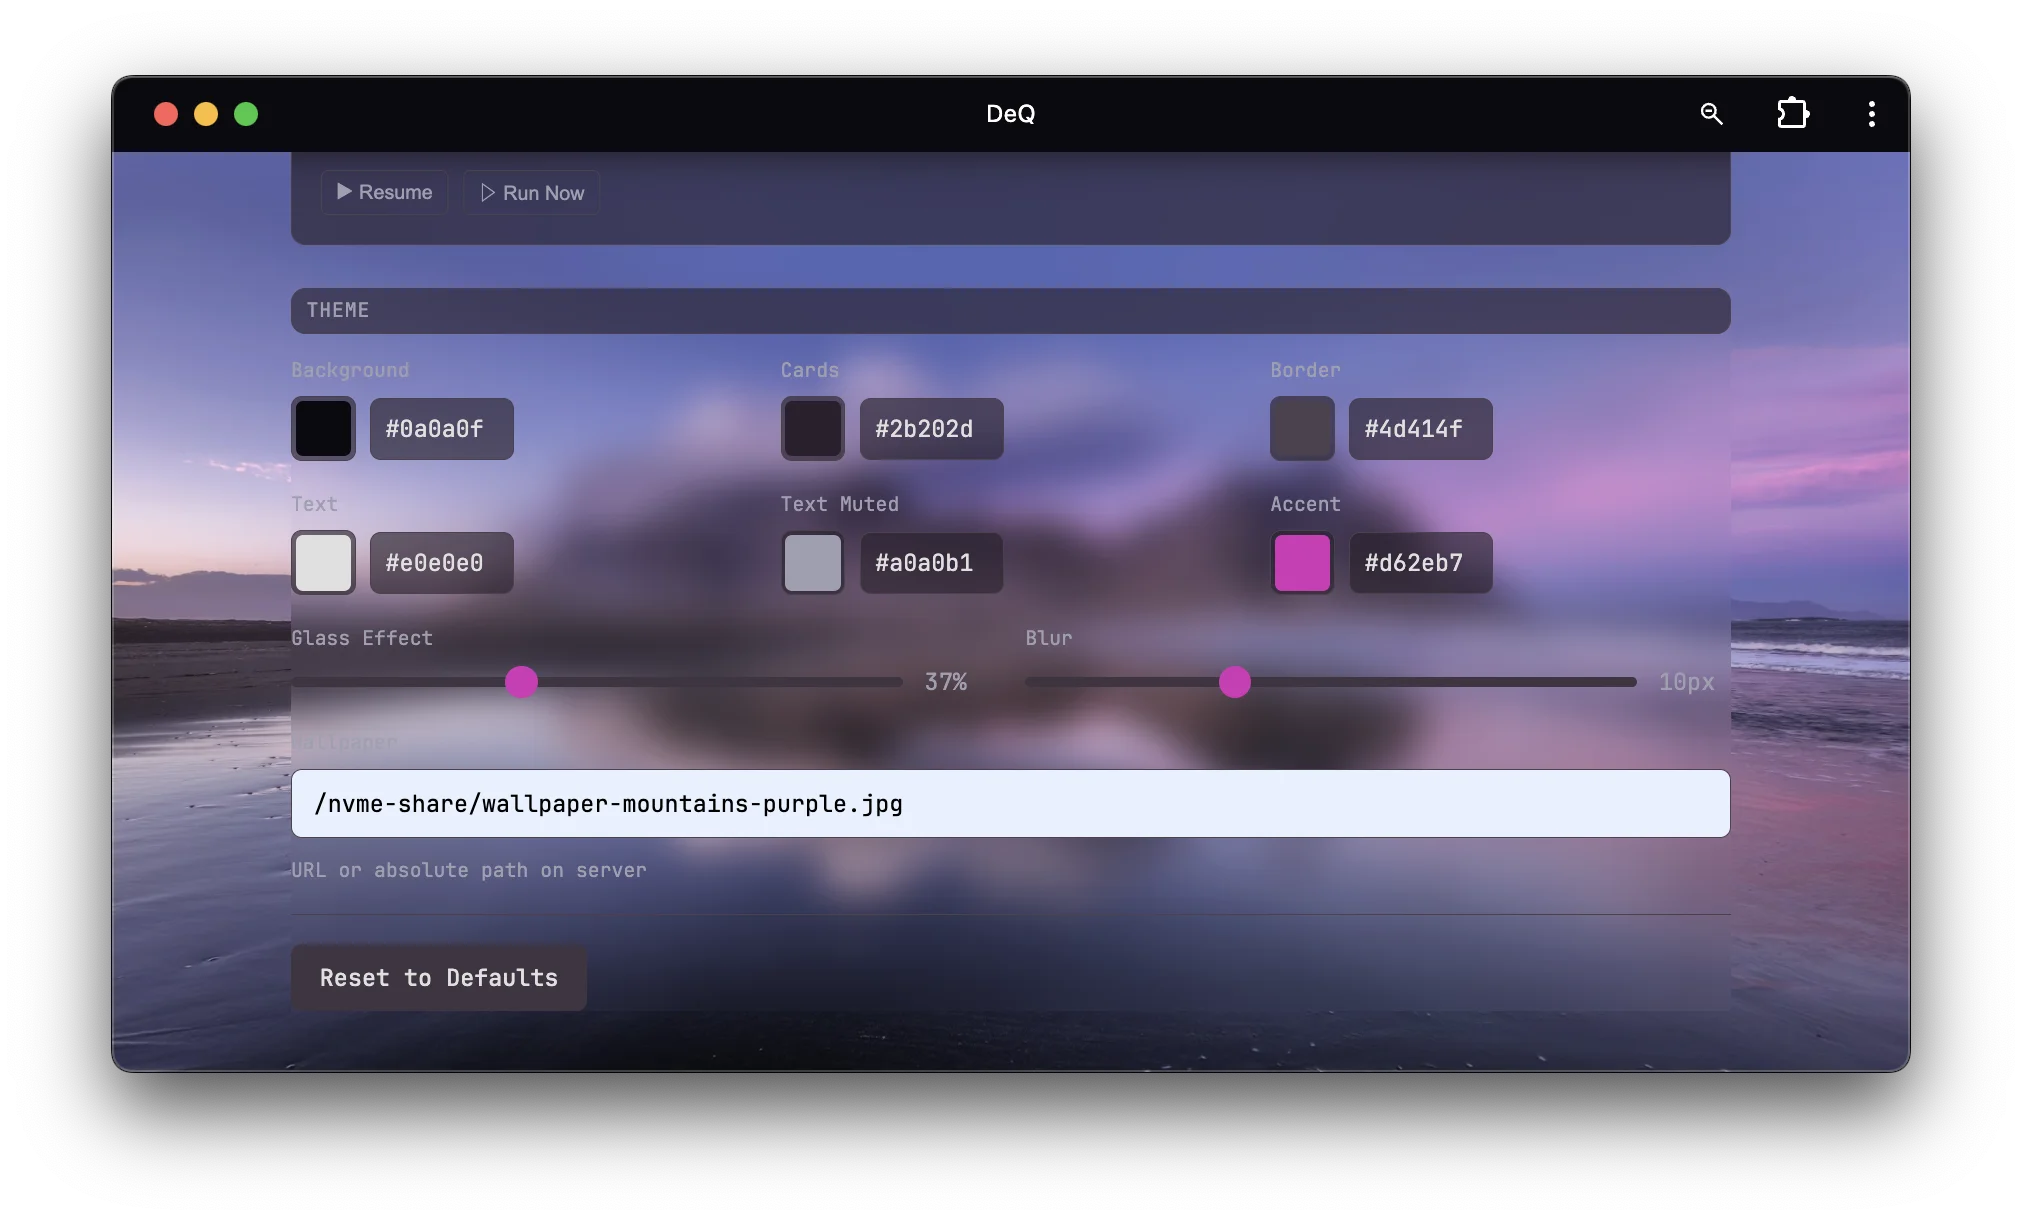Click the play icon inside Resume button

pyautogui.click(x=344, y=191)
